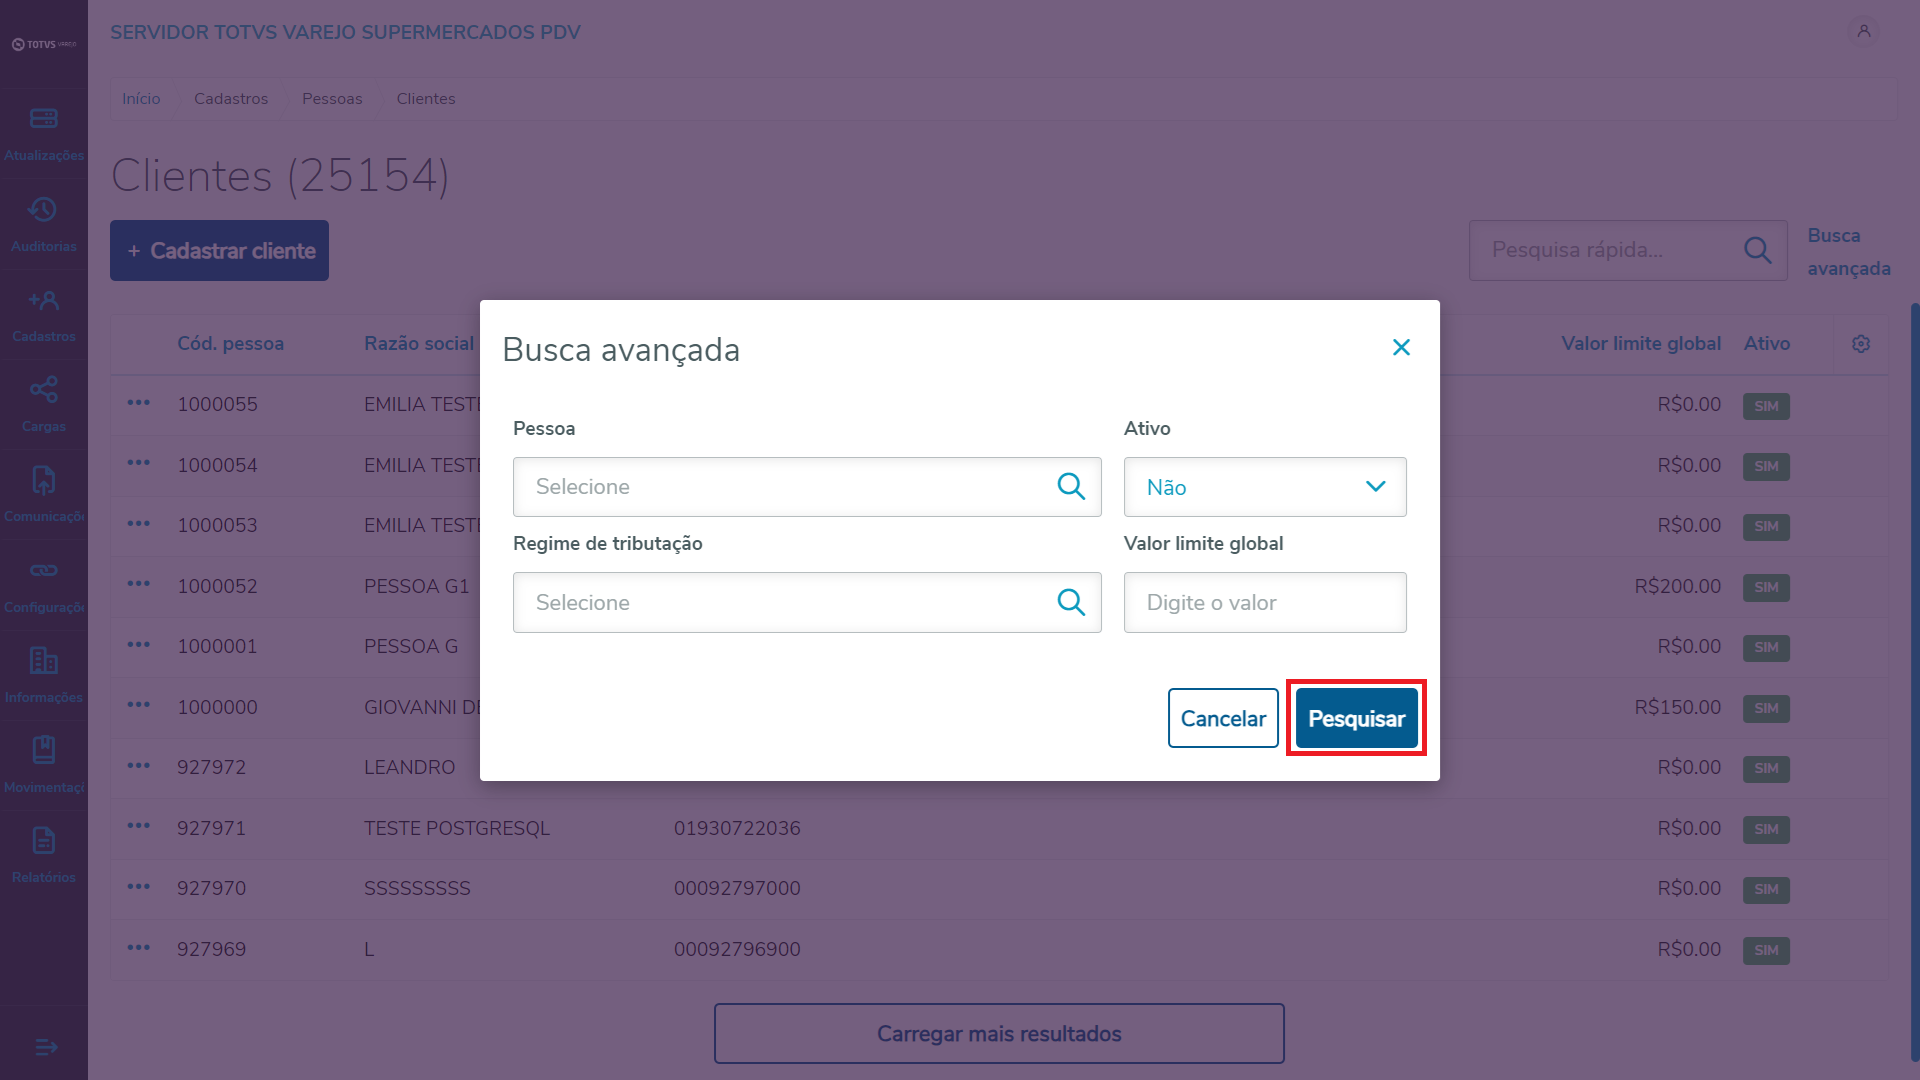
Task: Open the Ativo dropdown showing Não
Action: click(1265, 487)
